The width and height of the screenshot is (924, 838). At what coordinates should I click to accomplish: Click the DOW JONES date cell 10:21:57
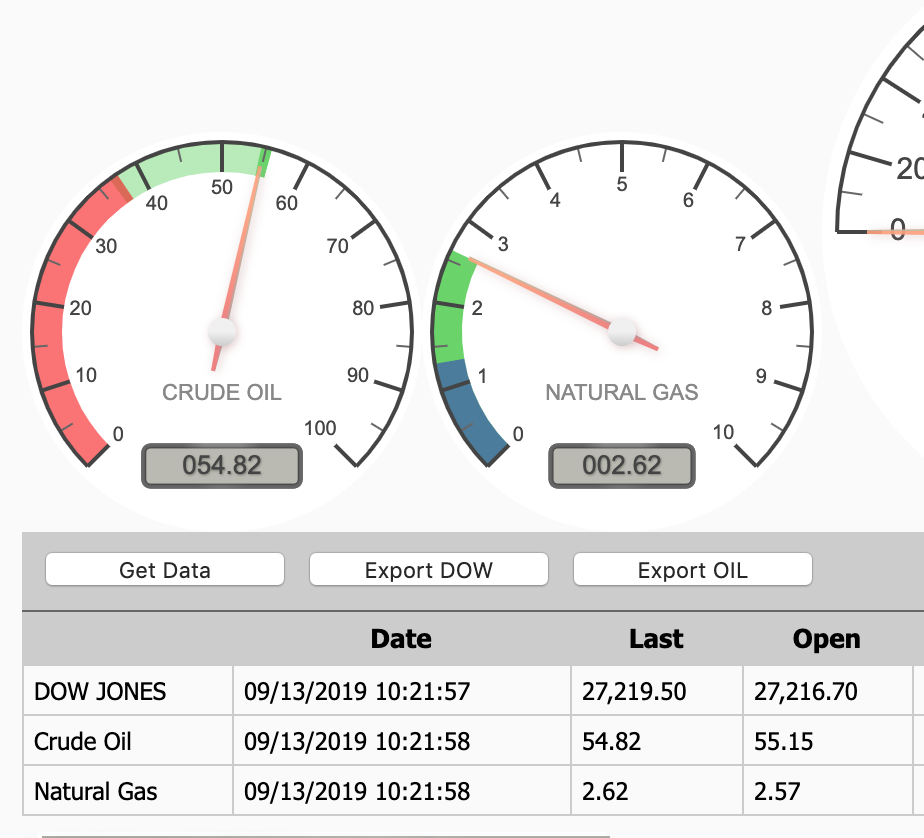pos(357,691)
